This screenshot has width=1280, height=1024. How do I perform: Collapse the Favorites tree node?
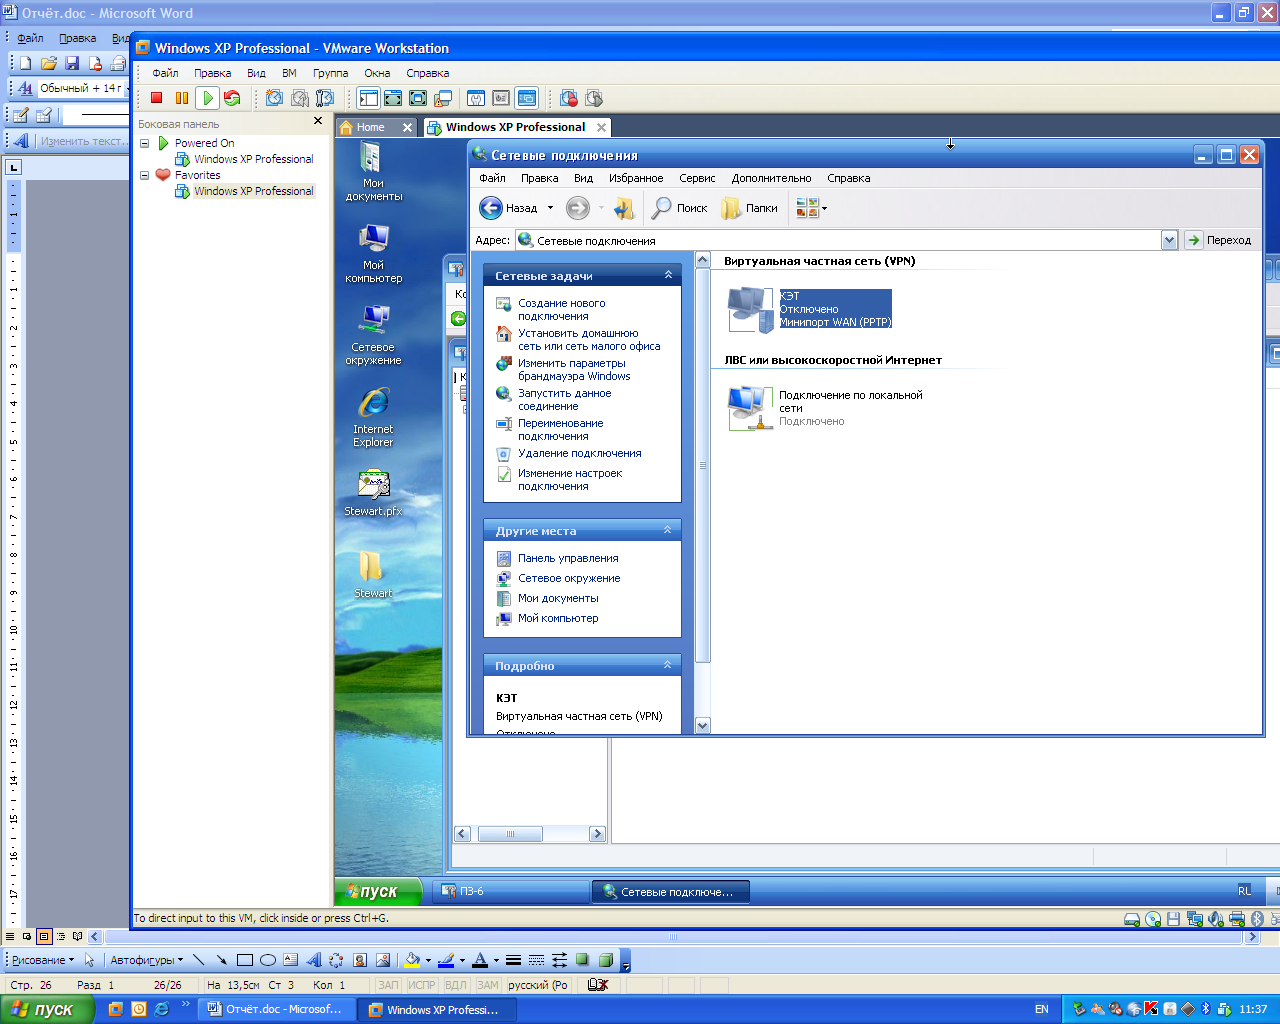click(x=144, y=175)
